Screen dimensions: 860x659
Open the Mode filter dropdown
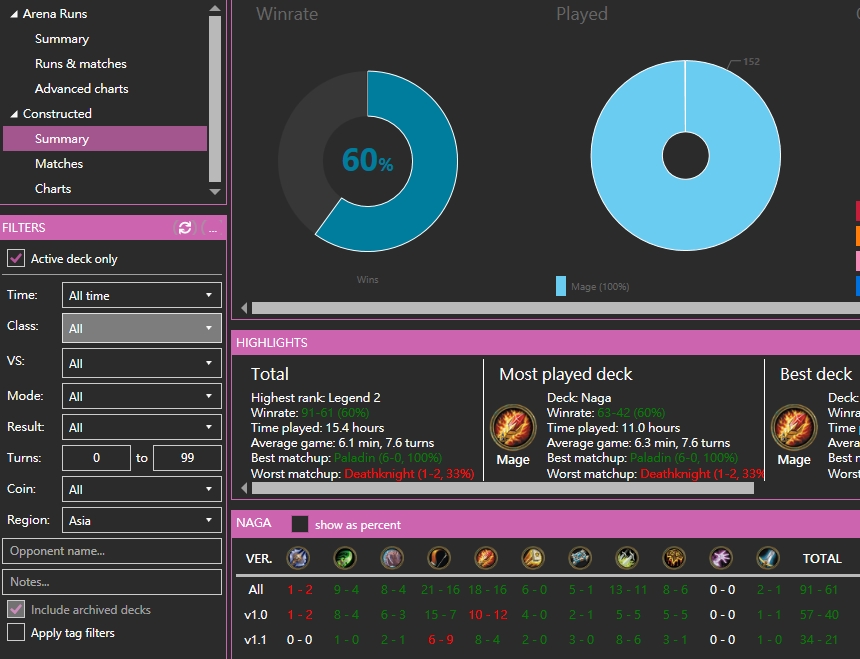[142, 396]
